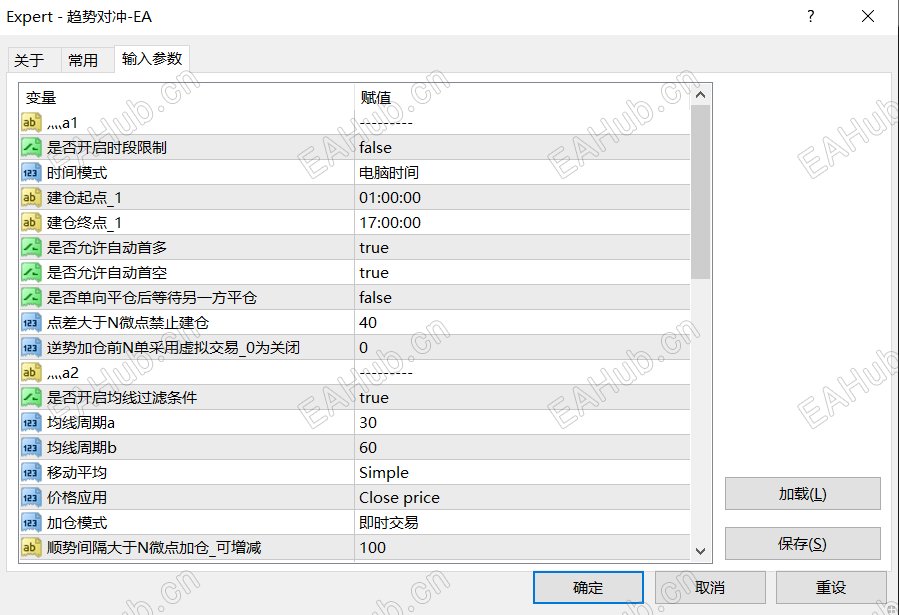Click the 赋值 column header
This screenshot has width=899, height=615.
coord(522,97)
